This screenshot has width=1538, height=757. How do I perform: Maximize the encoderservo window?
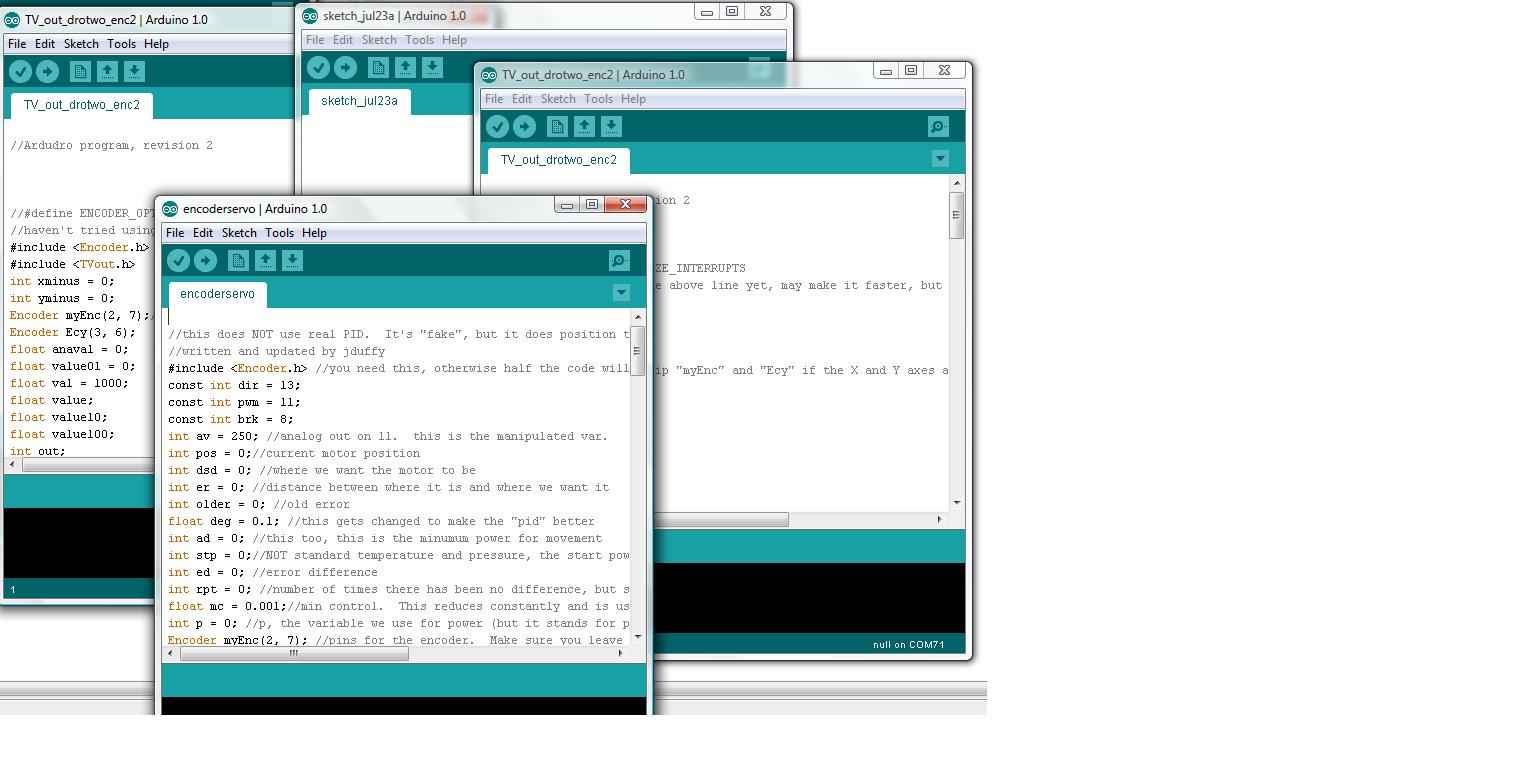pos(592,204)
